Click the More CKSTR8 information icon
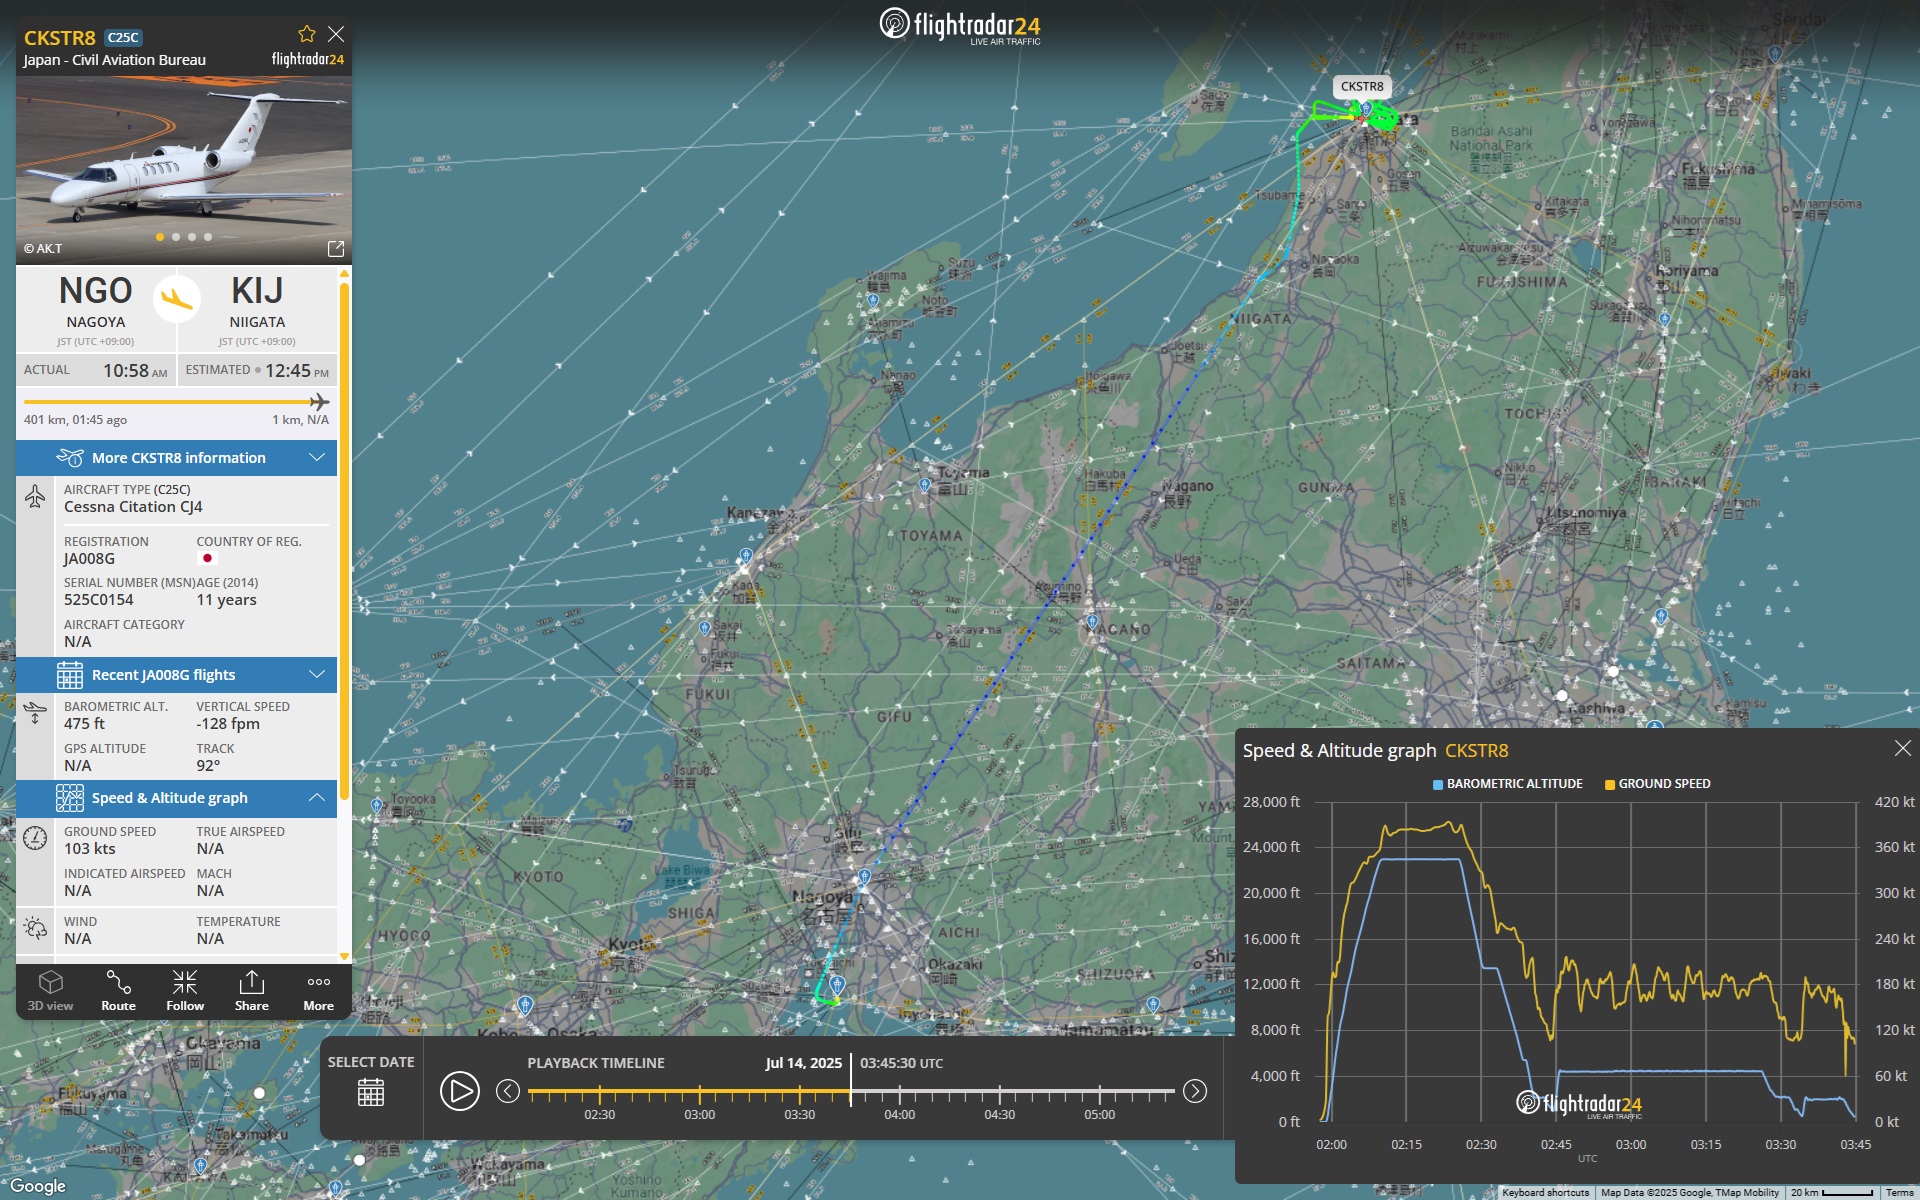The width and height of the screenshot is (1920, 1200). 70,457
